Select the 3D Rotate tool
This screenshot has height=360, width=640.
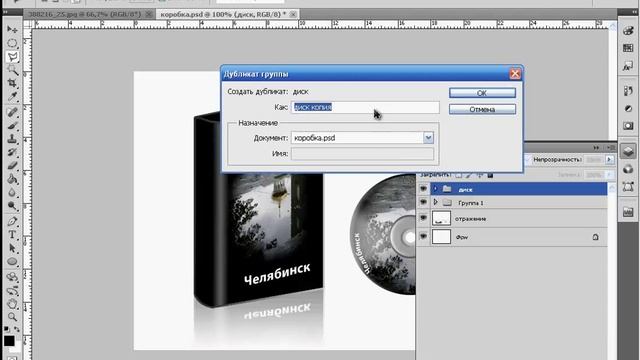click(12, 277)
